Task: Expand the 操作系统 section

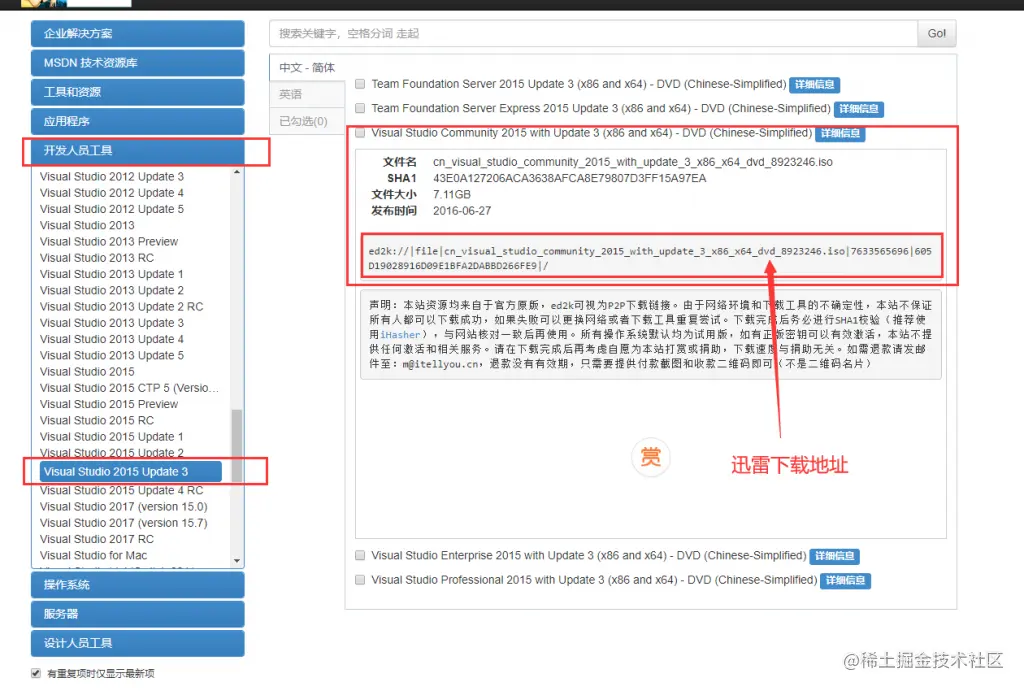Action: tap(138, 585)
